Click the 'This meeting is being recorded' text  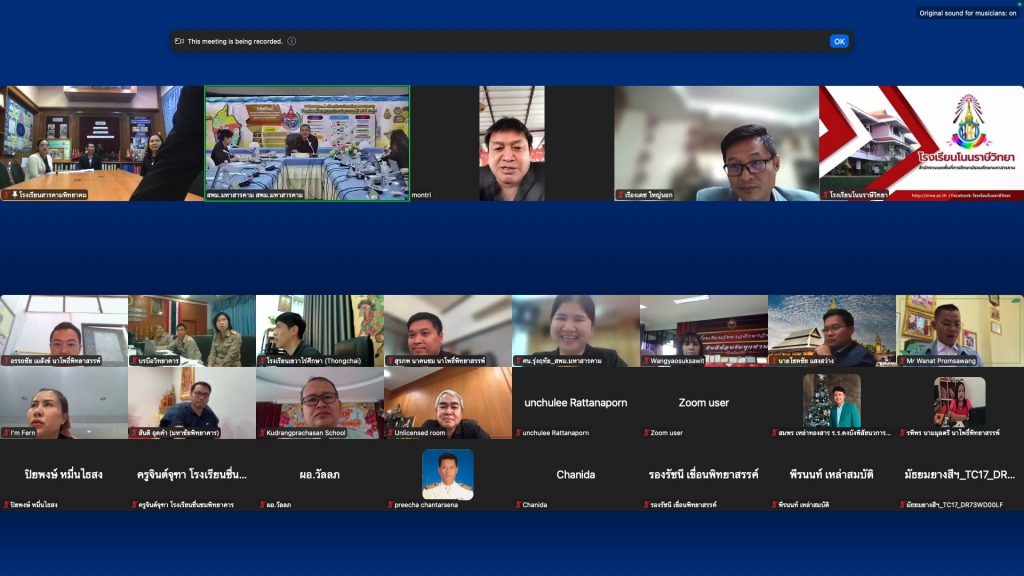point(235,41)
